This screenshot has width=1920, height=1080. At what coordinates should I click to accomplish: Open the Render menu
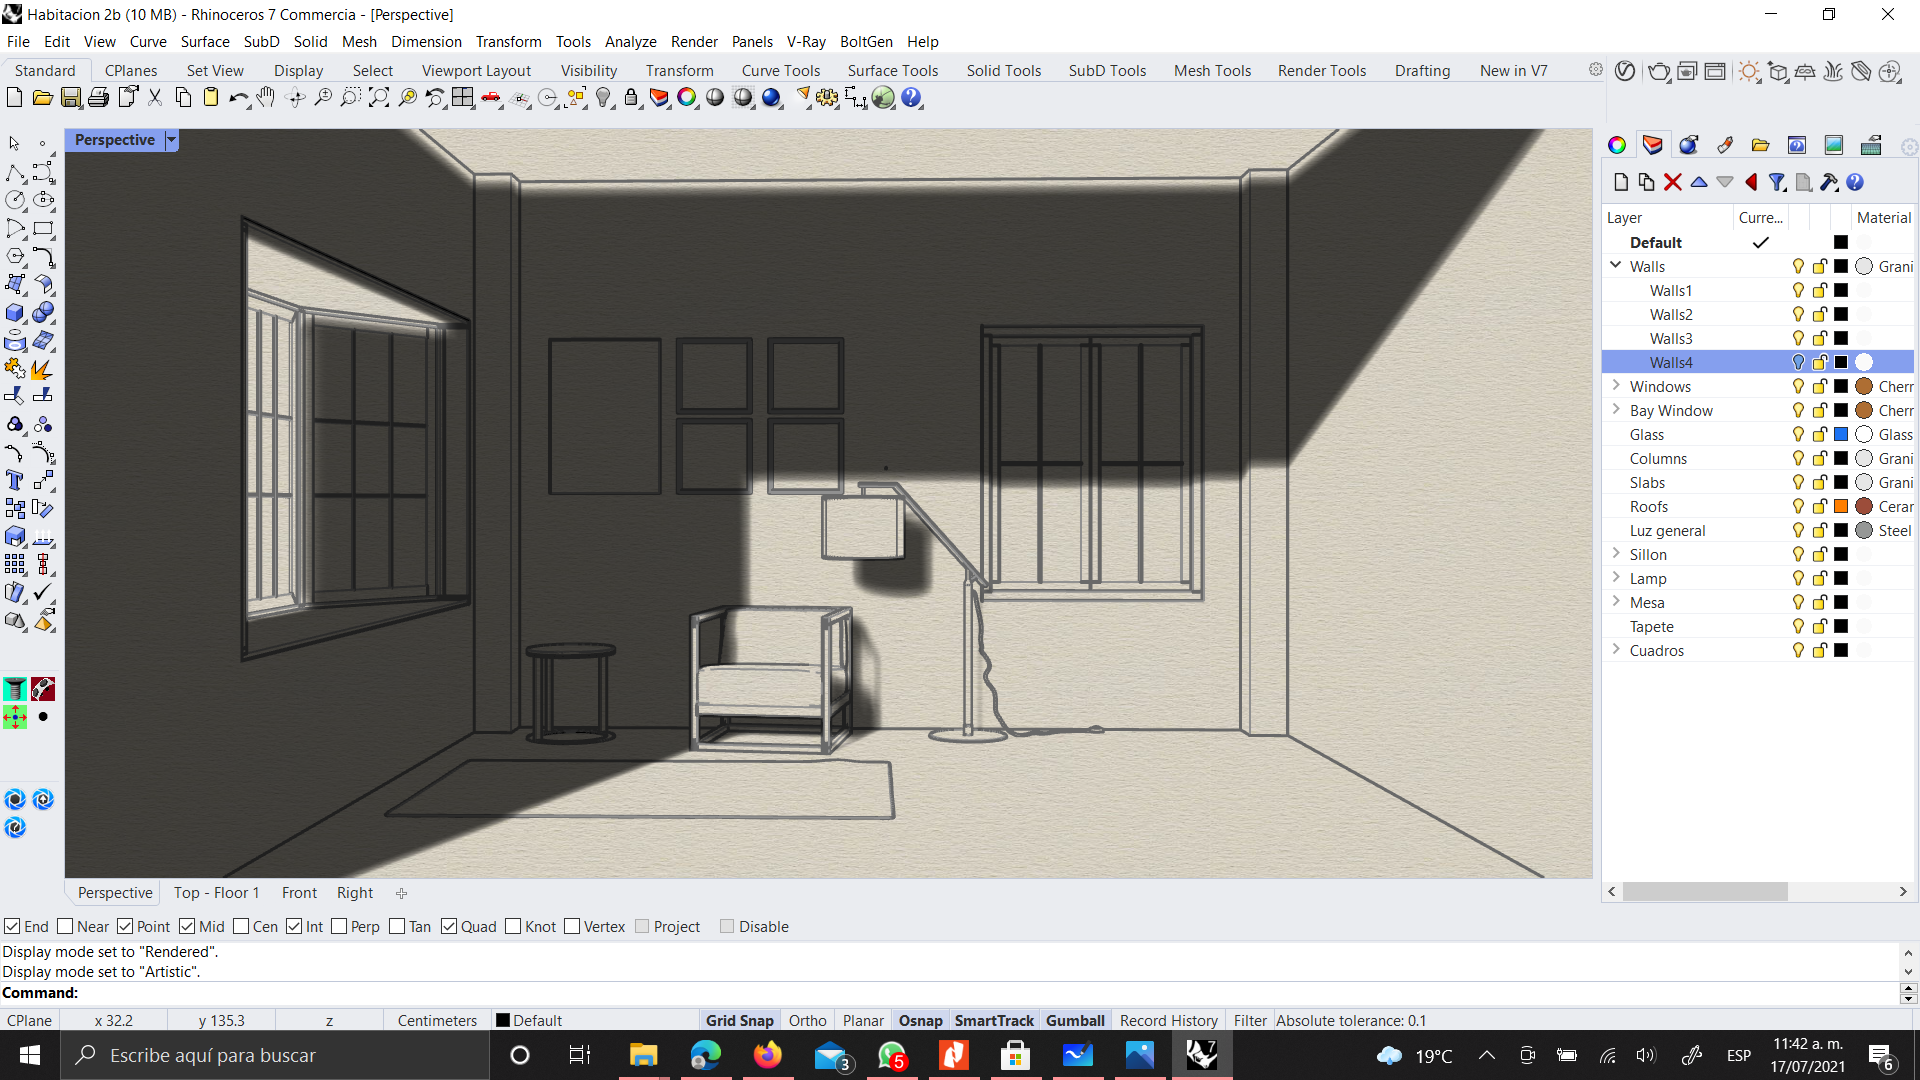coord(694,41)
